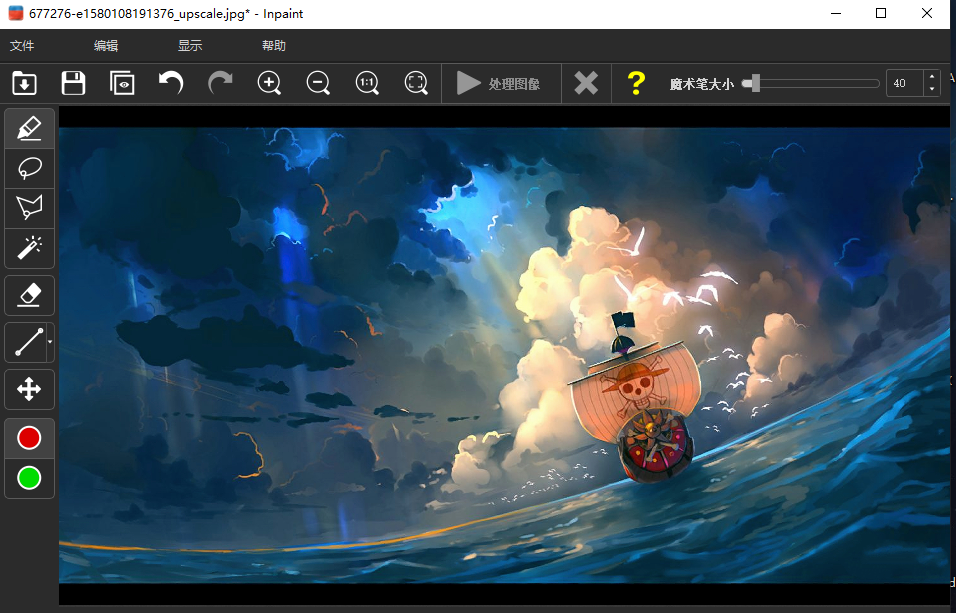Open image file with the load icon
The height and width of the screenshot is (613, 956).
[24, 83]
